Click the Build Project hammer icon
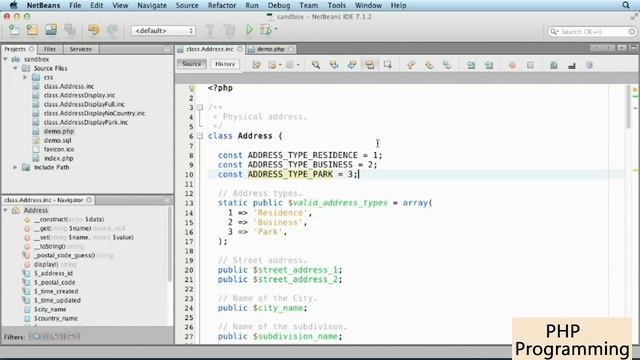The height and width of the screenshot is (360, 640). pos(210,30)
